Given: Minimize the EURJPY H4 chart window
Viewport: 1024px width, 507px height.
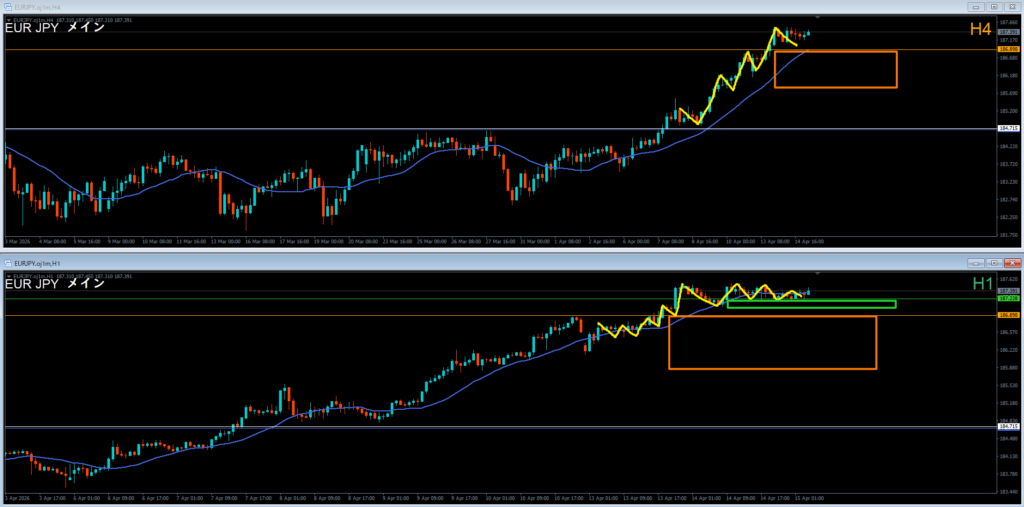Looking at the screenshot, I should pyautogui.click(x=976, y=7).
